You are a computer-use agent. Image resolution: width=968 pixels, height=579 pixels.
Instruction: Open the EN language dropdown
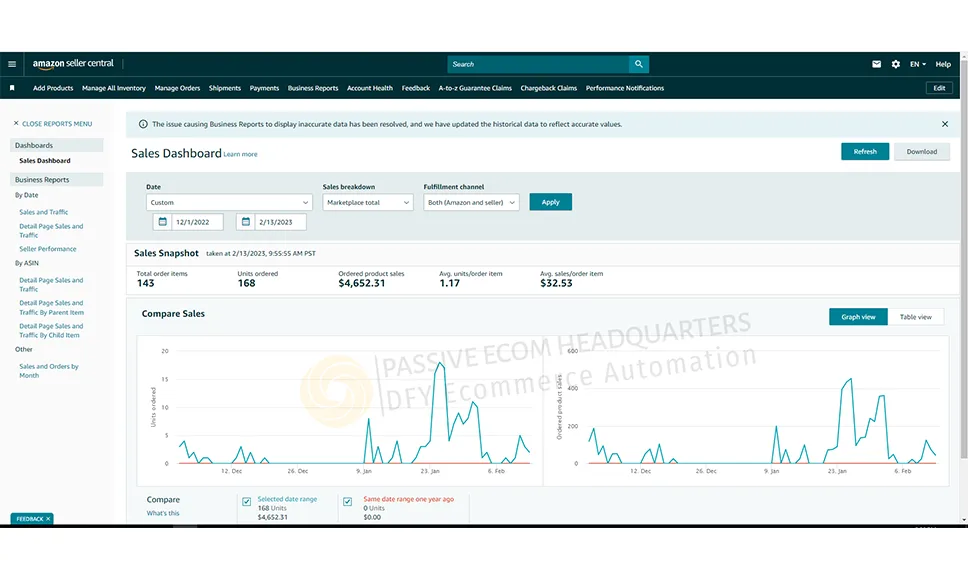coord(917,64)
